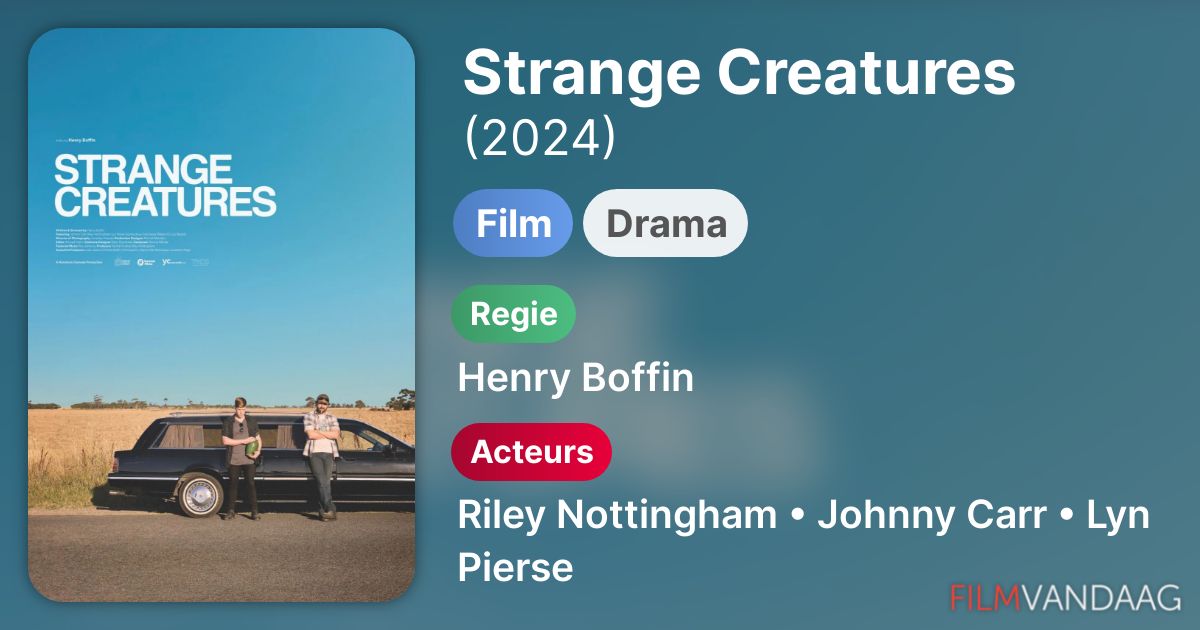Image resolution: width=1200 pixels, height=630 pixels.
Task: Select the Film category badge
Action: [x=513, y=223]
